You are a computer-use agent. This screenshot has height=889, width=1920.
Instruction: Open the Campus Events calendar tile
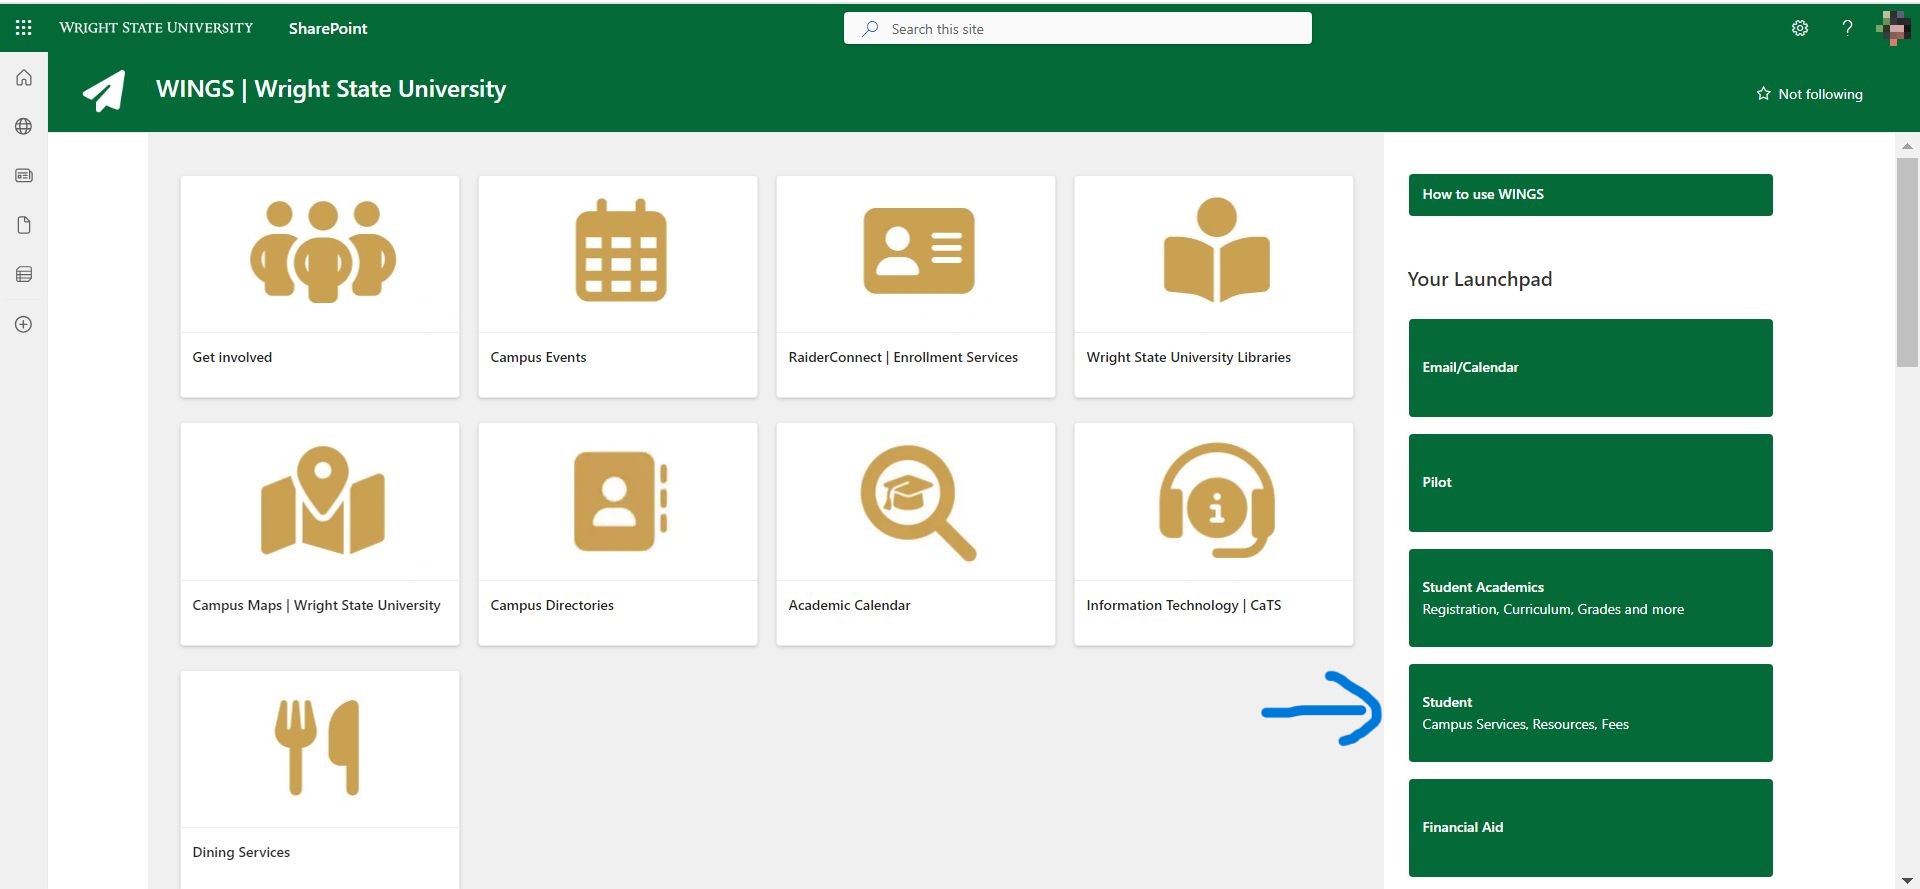(618, 287)
